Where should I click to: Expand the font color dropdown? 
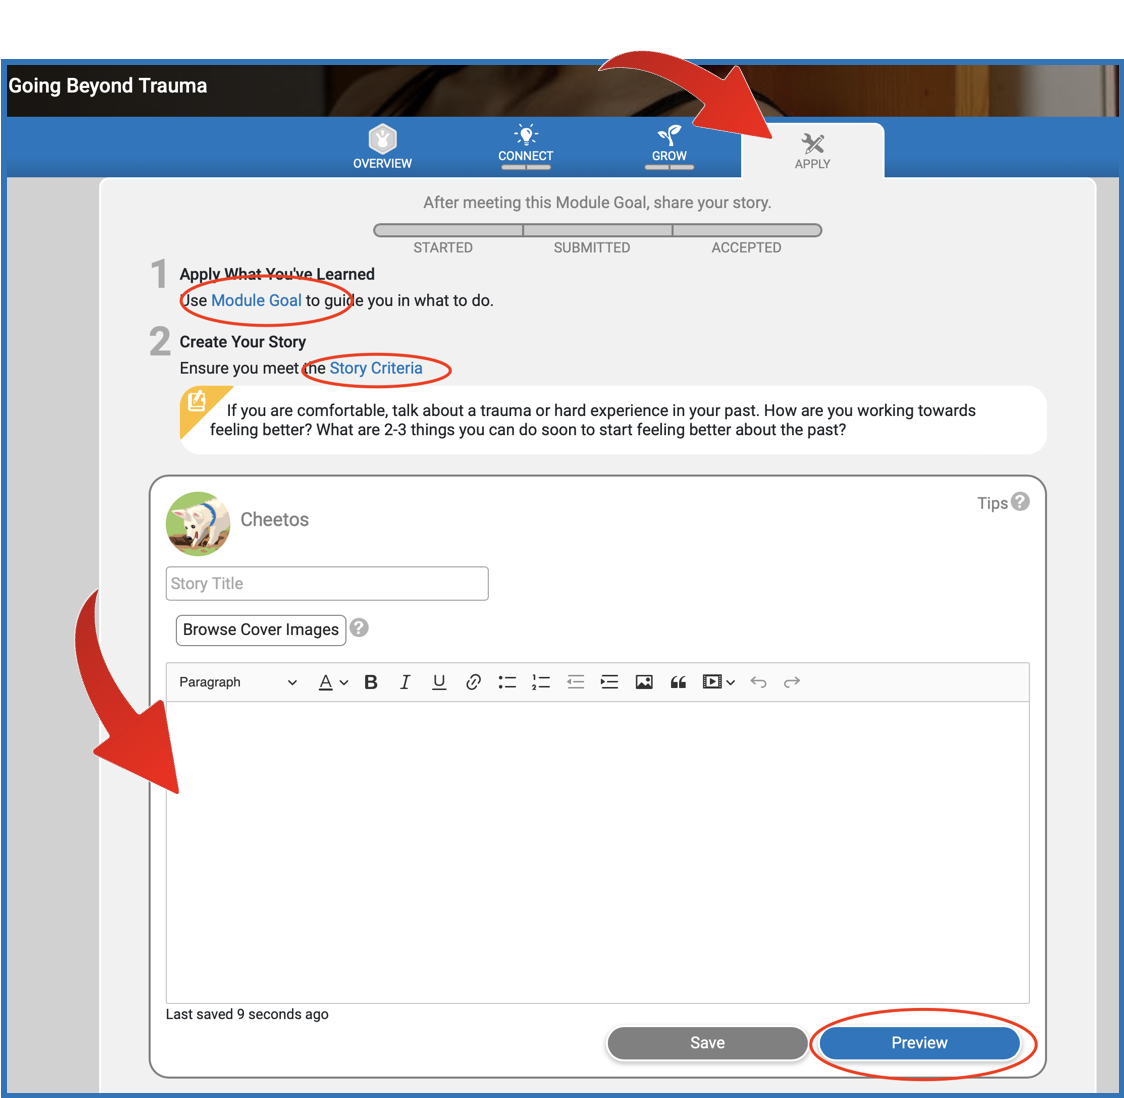(333, 682)
